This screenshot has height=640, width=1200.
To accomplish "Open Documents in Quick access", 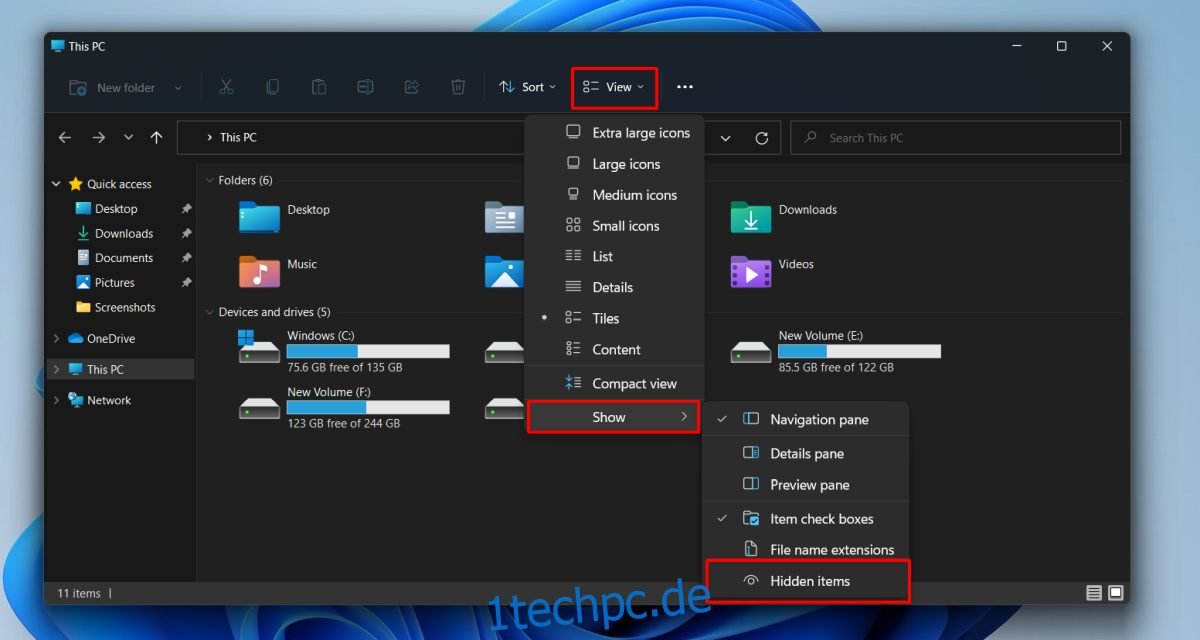I will (x=114, y=258).
